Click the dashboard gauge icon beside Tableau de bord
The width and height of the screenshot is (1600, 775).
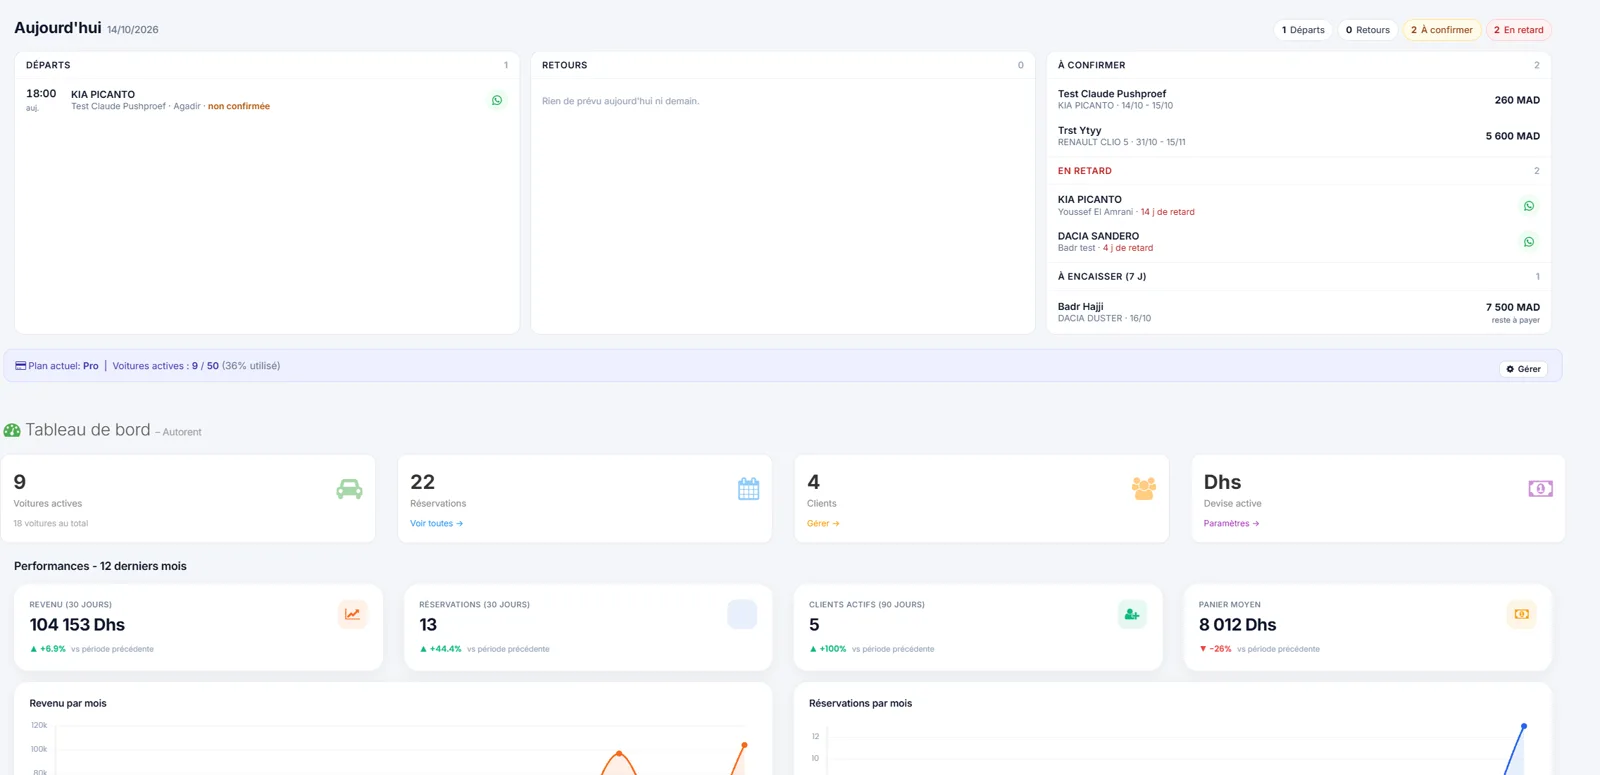pyautogui.click(x=12, y=430)
